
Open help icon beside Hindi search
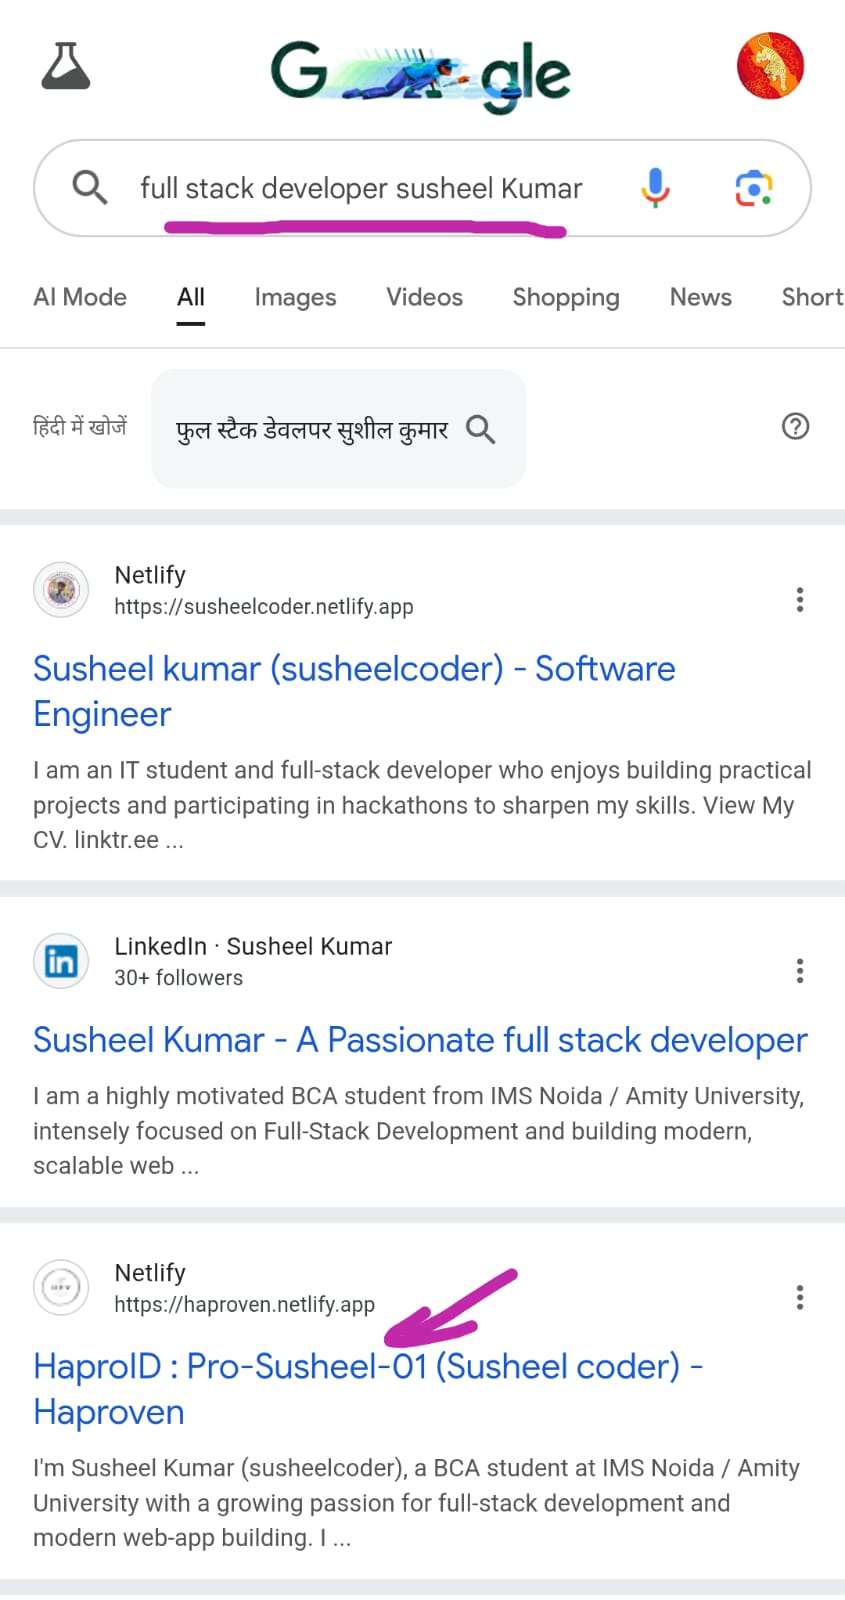pos(795,427)
